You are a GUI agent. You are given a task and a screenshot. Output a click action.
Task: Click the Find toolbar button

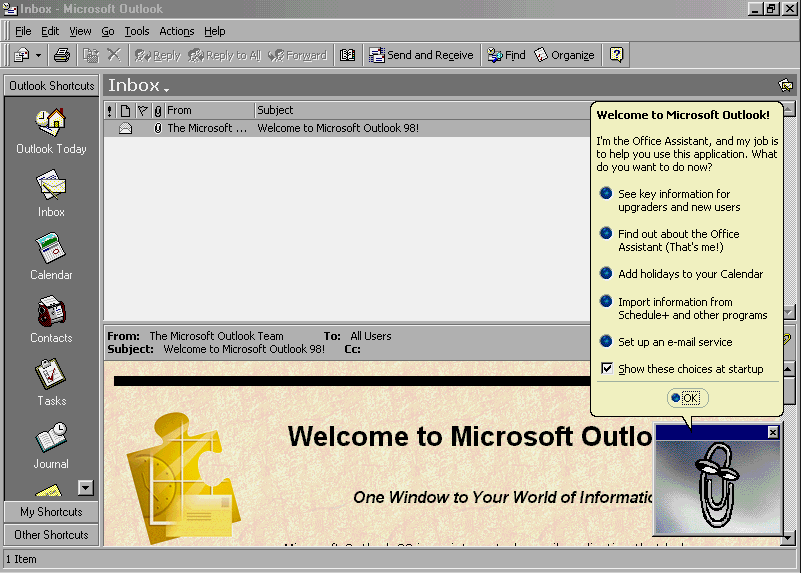[x=506, y=55]
